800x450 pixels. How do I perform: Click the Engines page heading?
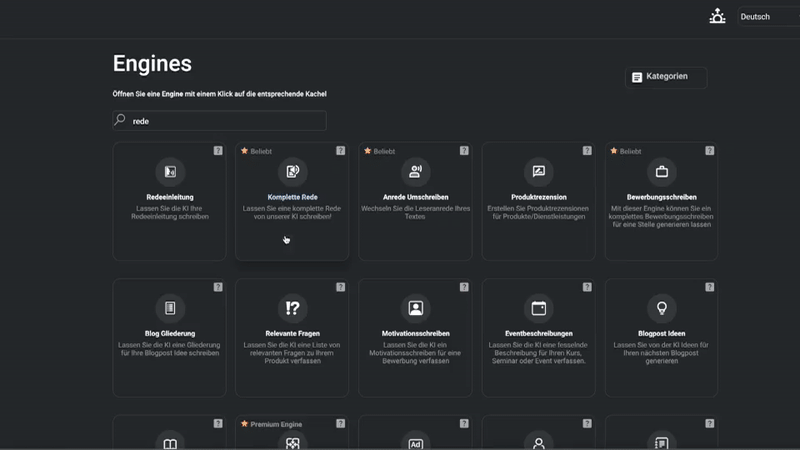point(152,64)
